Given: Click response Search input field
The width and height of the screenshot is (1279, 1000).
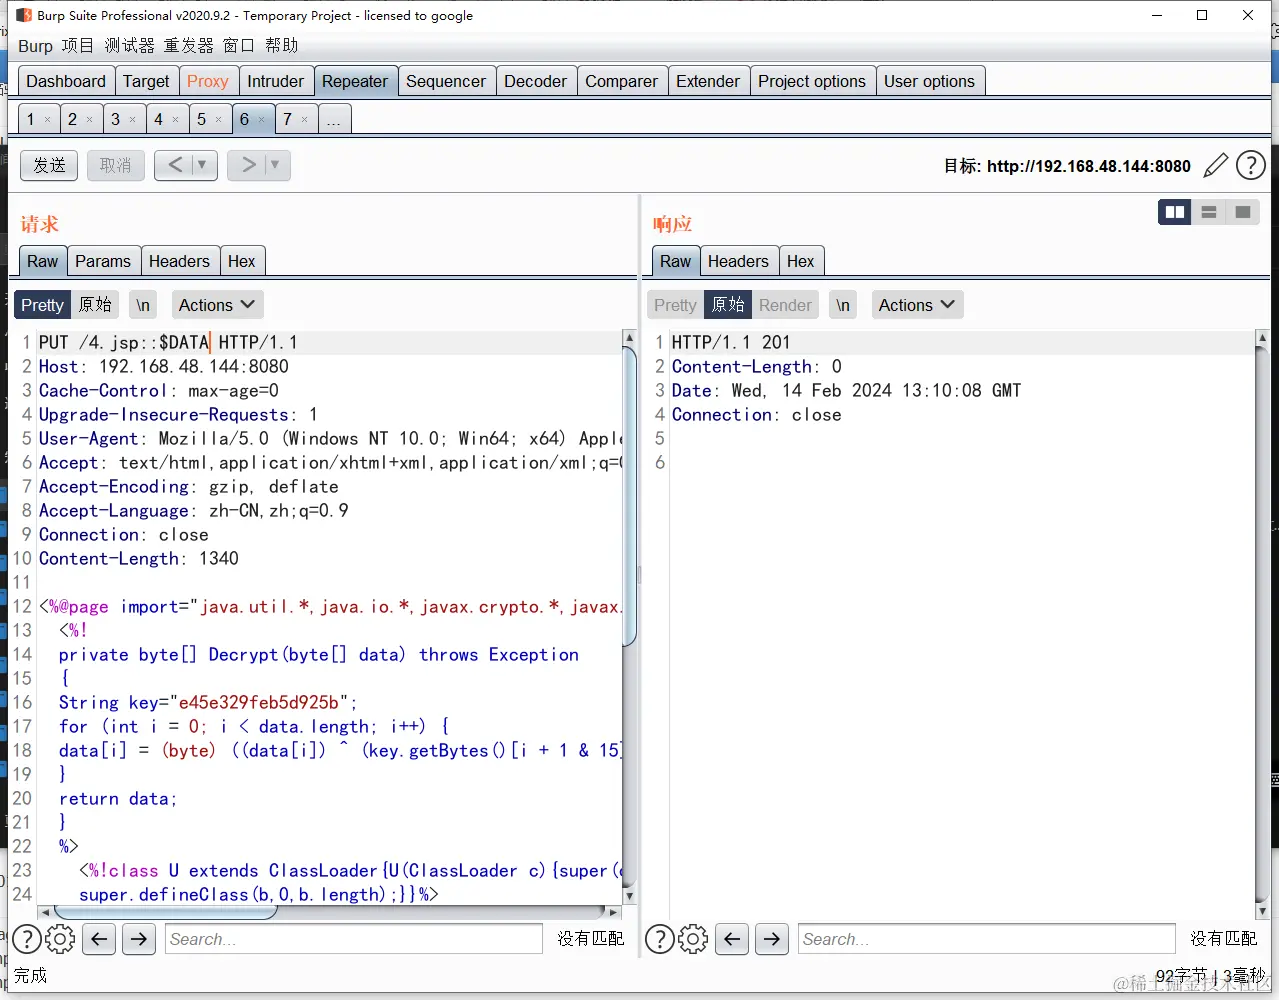Looking at the screenshot, I should (x=986, y=939).
